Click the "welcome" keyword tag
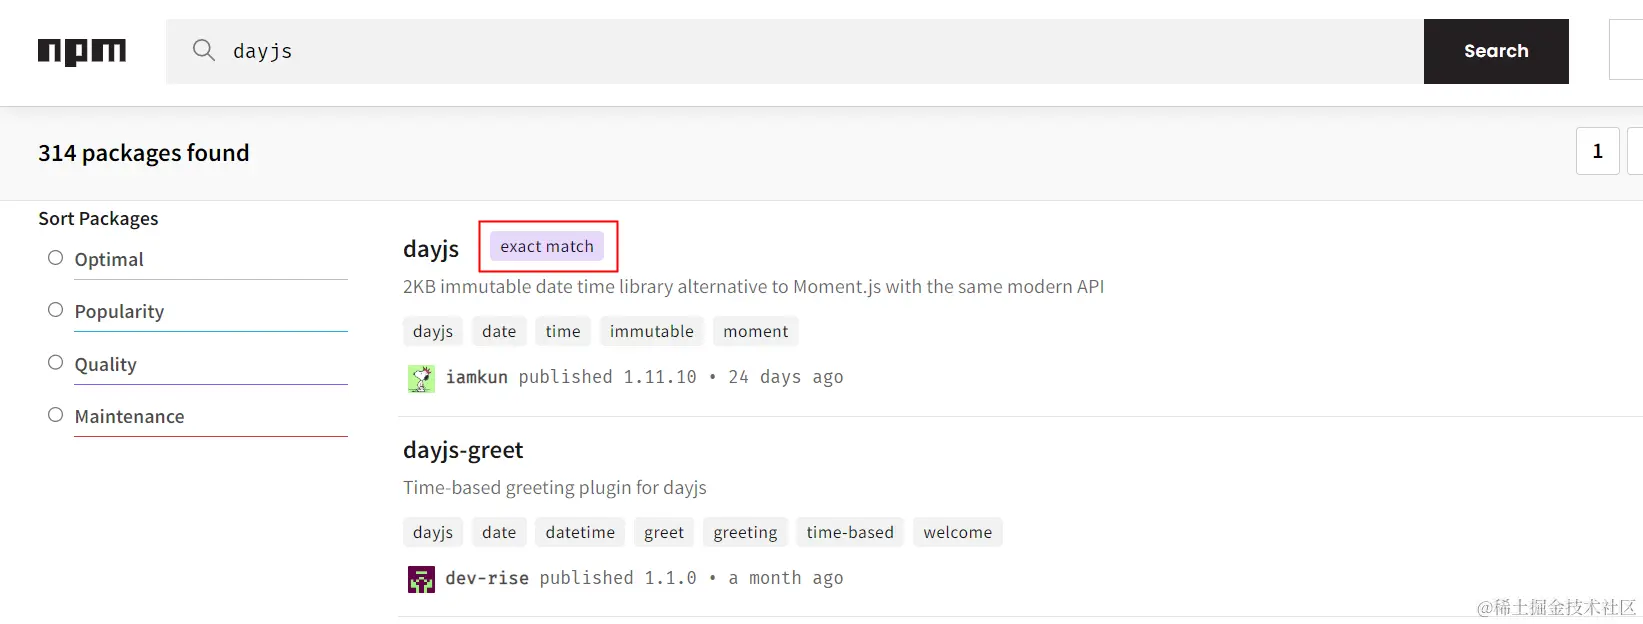This screenshot has height=624, width=1643. pos(957,532)
